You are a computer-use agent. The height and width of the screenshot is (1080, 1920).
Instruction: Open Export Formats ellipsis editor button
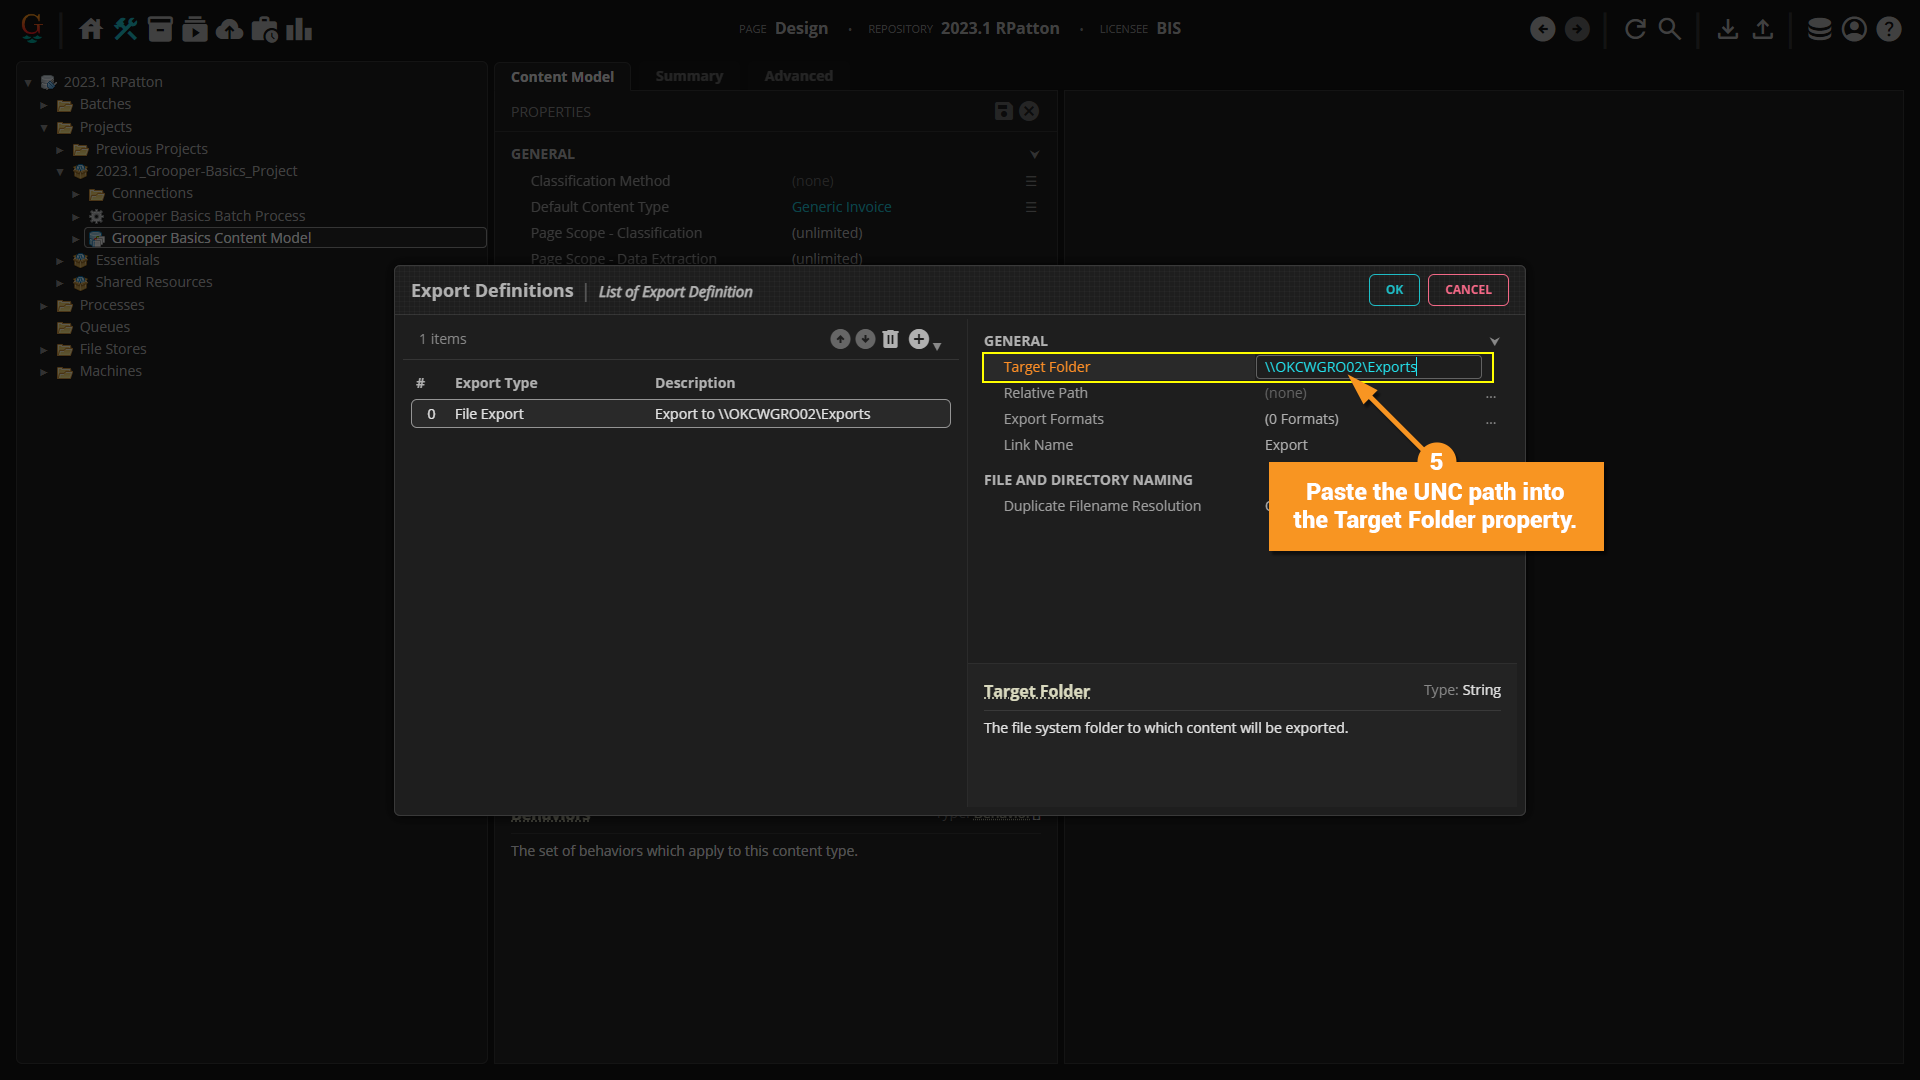pos(1490,420)
